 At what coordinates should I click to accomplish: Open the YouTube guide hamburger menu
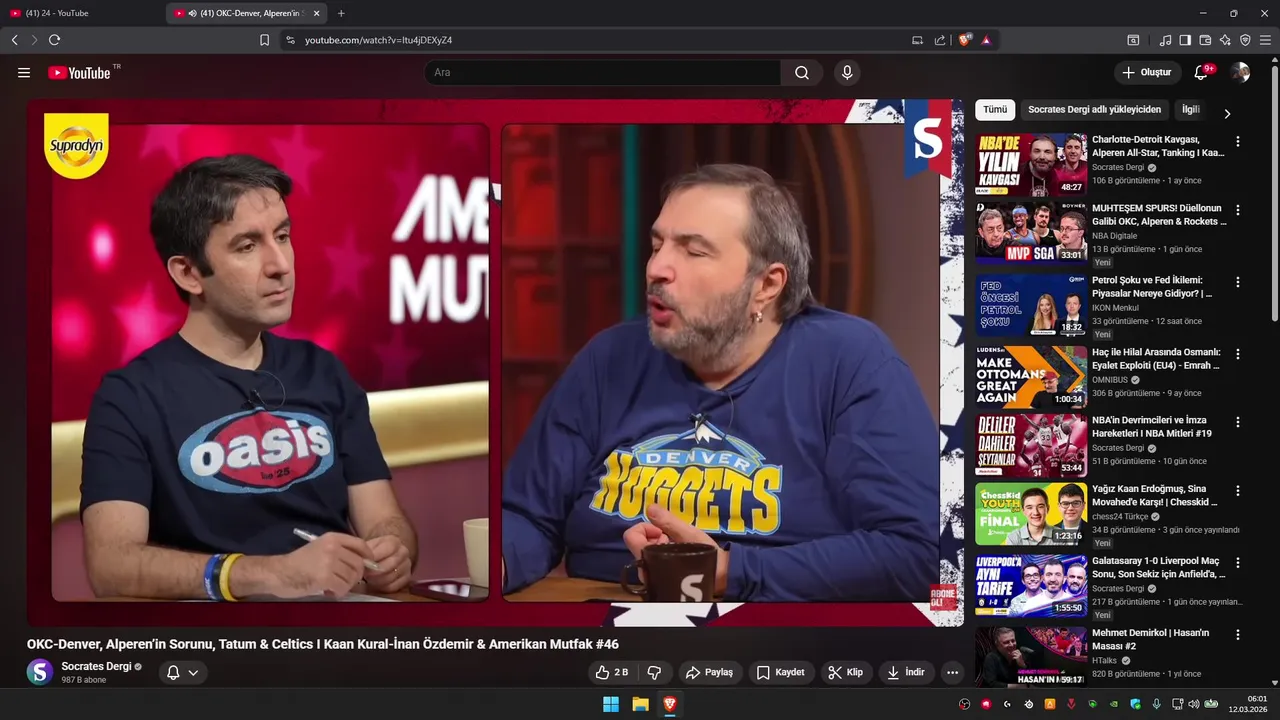24,72
